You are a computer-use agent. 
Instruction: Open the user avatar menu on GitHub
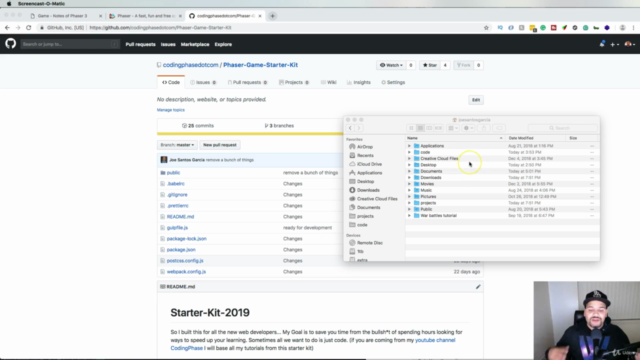629,44
